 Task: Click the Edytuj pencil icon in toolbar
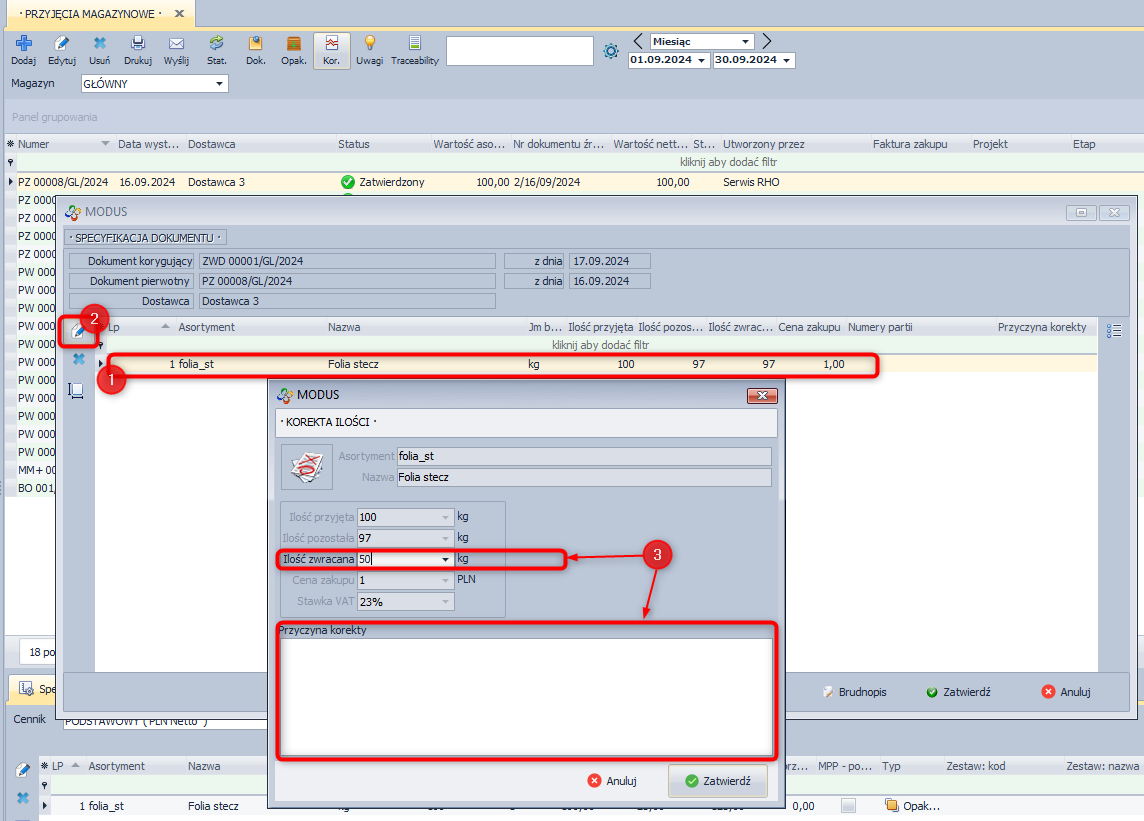coord(62,48)
